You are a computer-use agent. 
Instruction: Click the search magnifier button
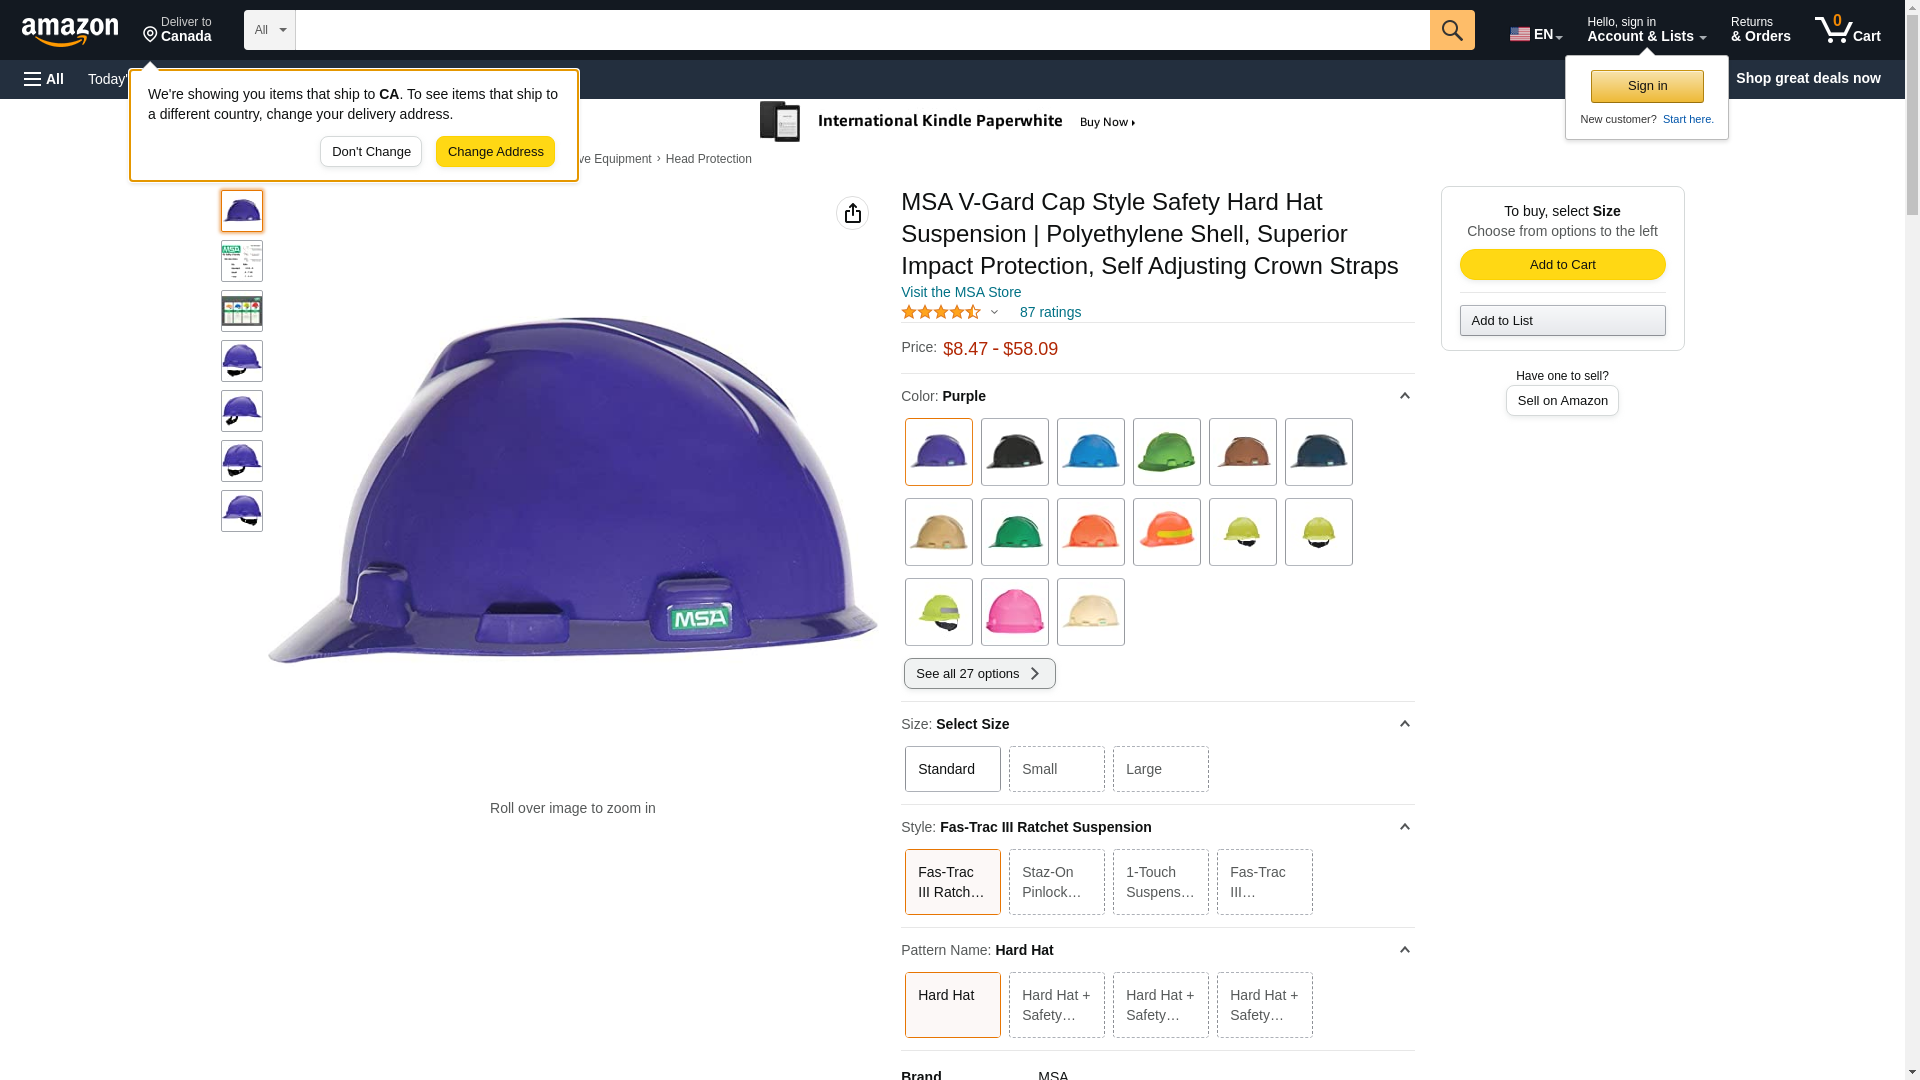pos(1452,30)
